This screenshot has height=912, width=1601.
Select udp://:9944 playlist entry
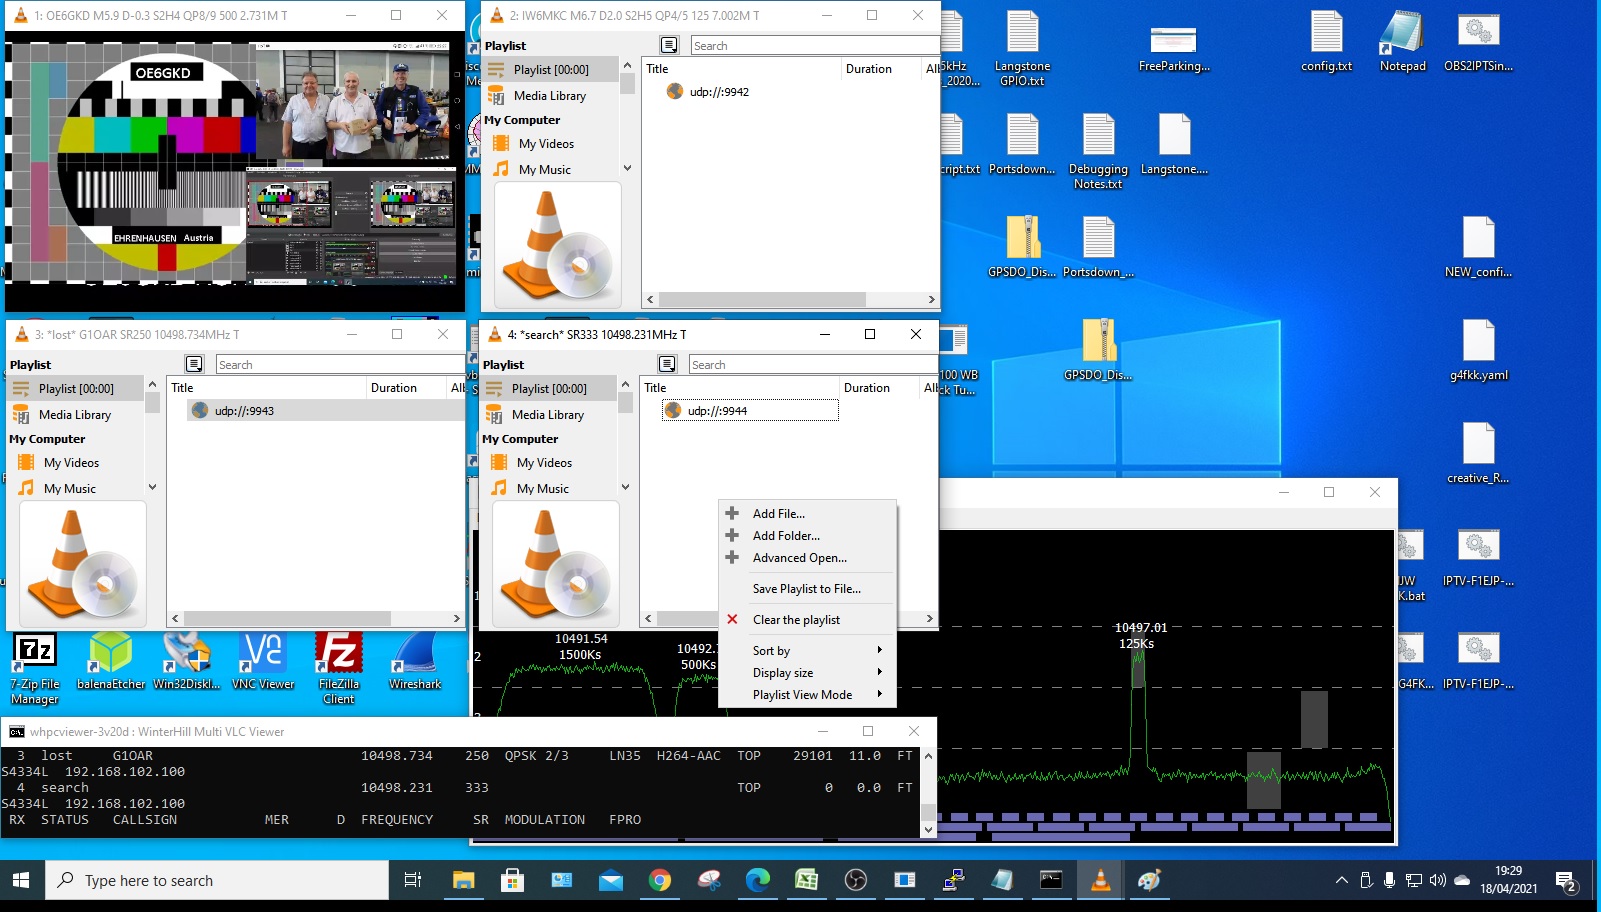(x=750, y=411)
